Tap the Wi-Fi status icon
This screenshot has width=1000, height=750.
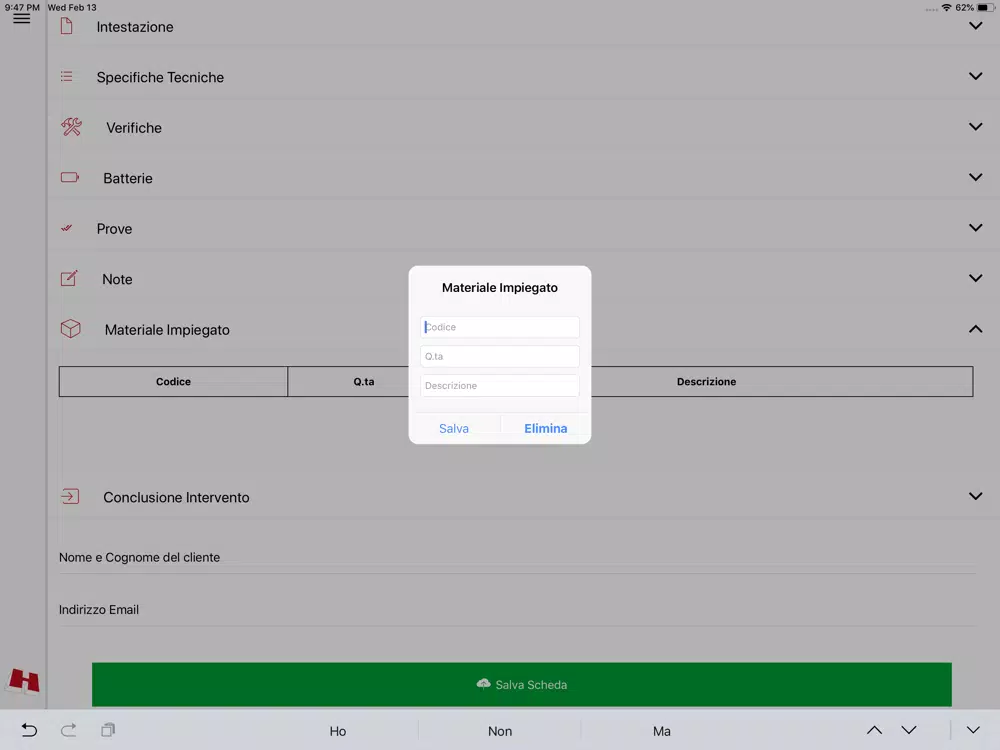click(x=946, y=8)
